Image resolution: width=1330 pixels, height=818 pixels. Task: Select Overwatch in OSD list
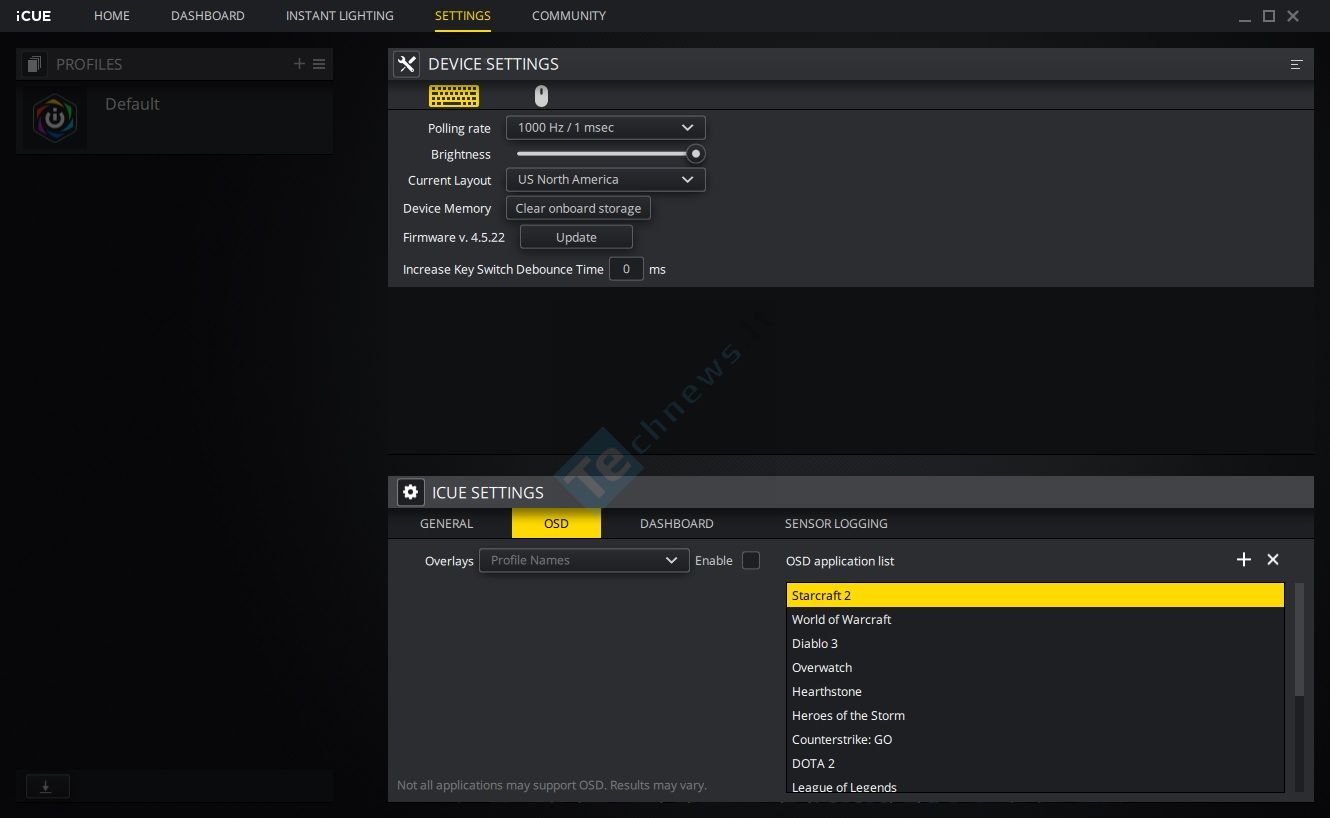tap(1035, 667)
